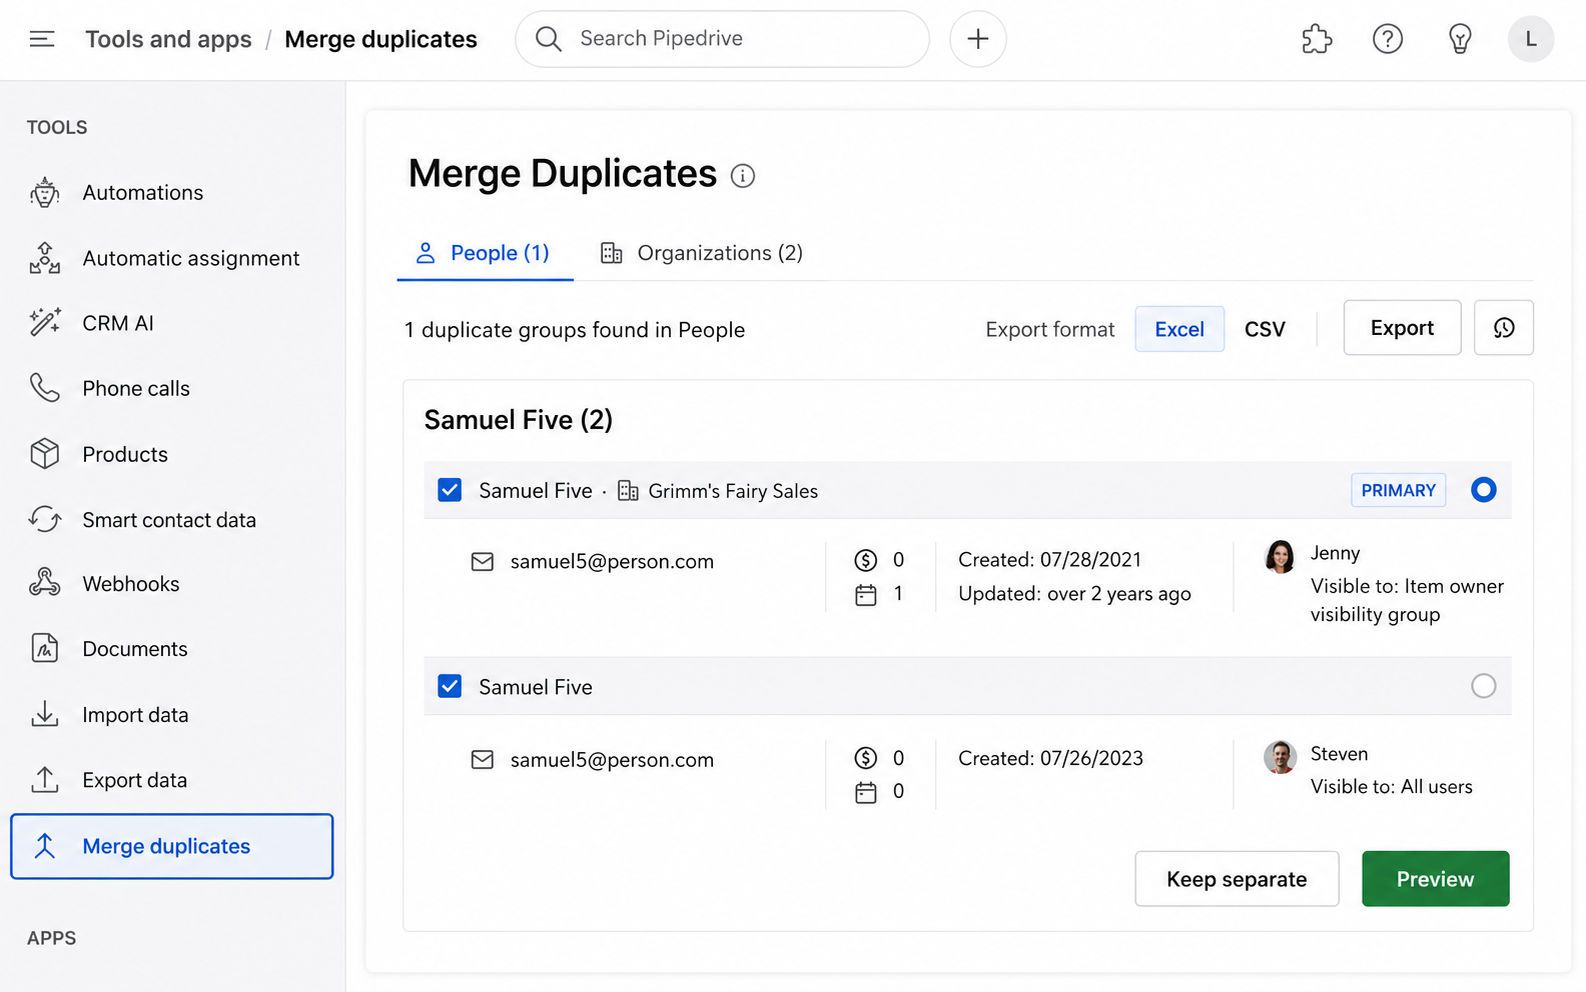Uncheck the second Samuel Five checkbox
Viewport: 1586px width, 992px height.
(450, 686)
